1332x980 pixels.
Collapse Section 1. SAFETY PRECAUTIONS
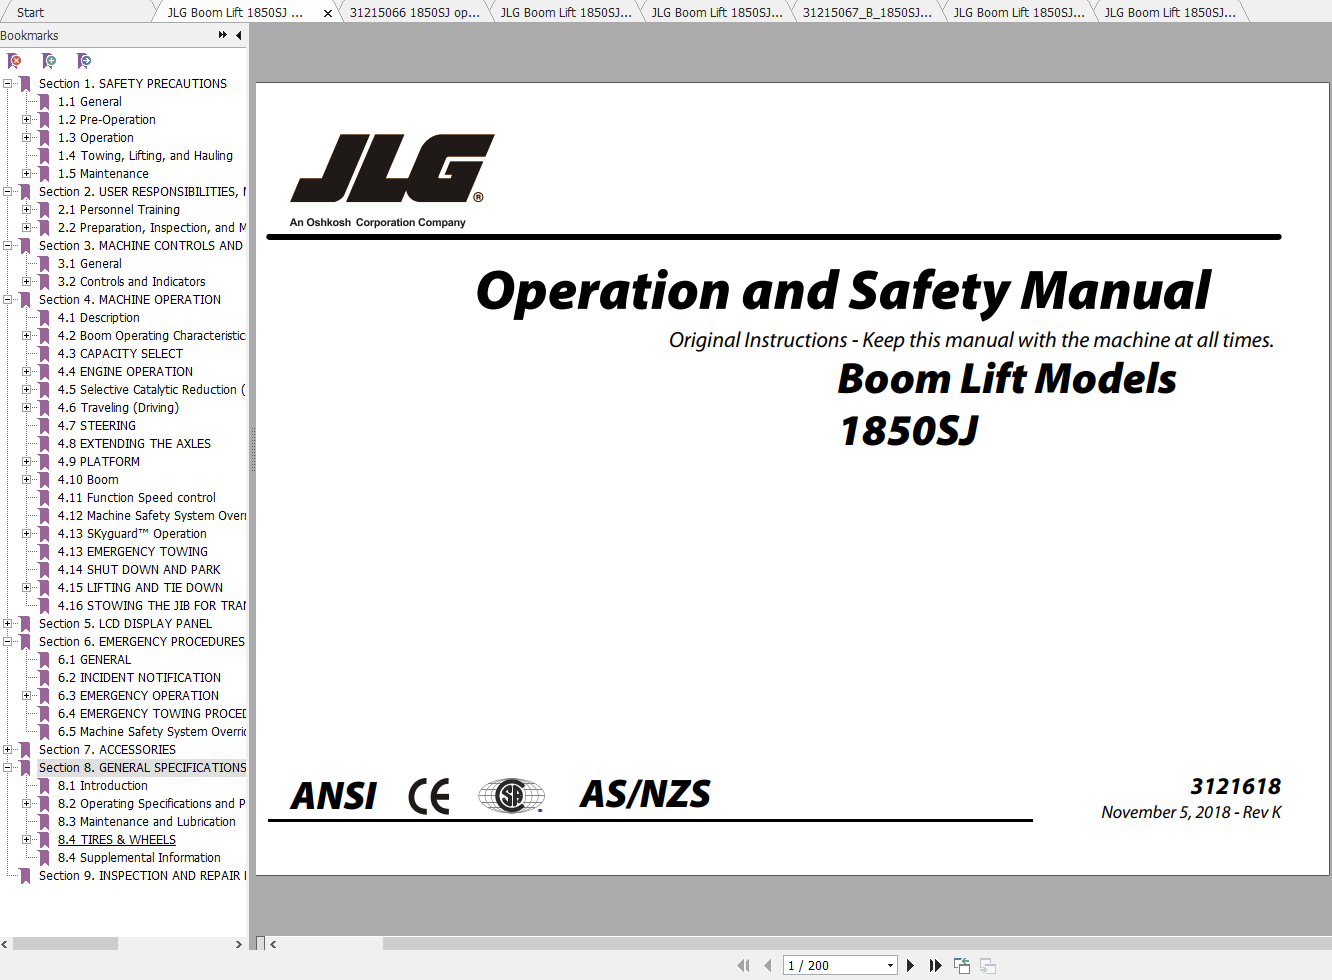point(8,84)
